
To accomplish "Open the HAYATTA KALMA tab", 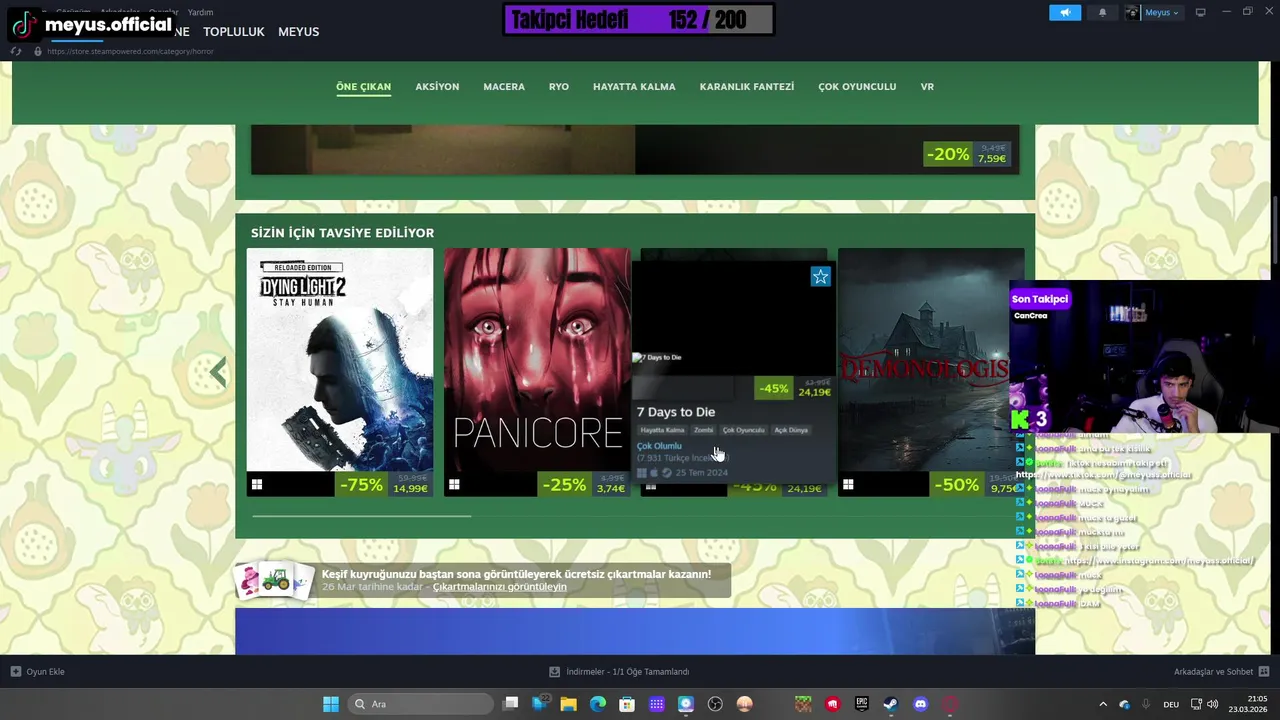I will (634, 87).
